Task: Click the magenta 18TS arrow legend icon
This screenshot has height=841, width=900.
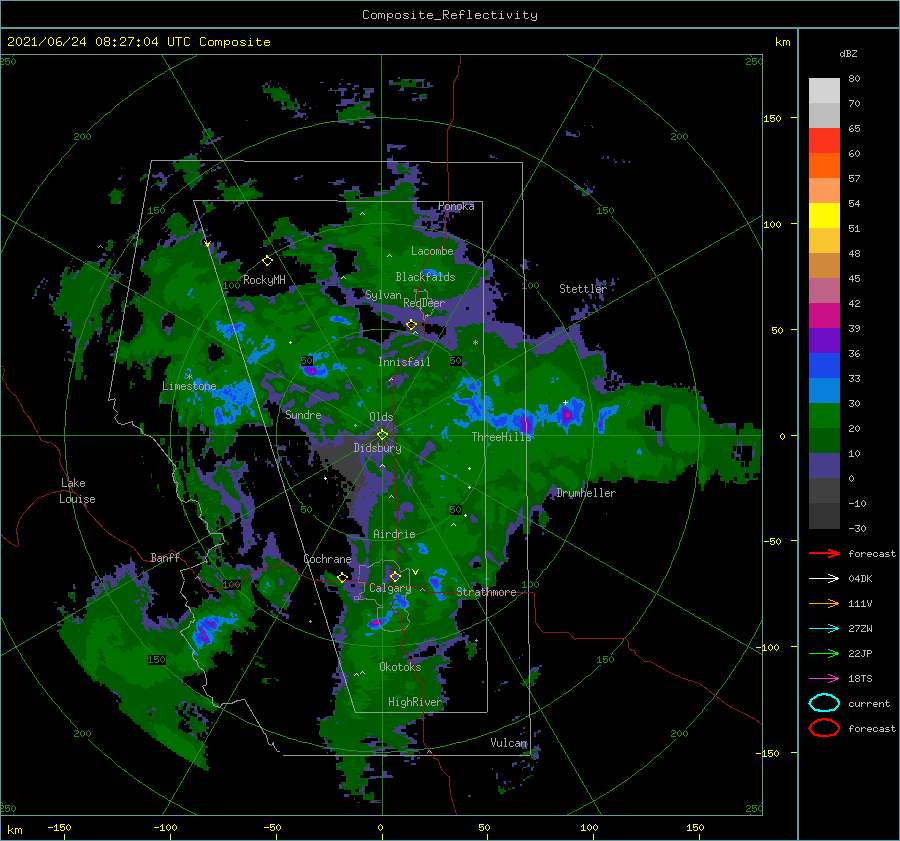Action: [824, 679]
